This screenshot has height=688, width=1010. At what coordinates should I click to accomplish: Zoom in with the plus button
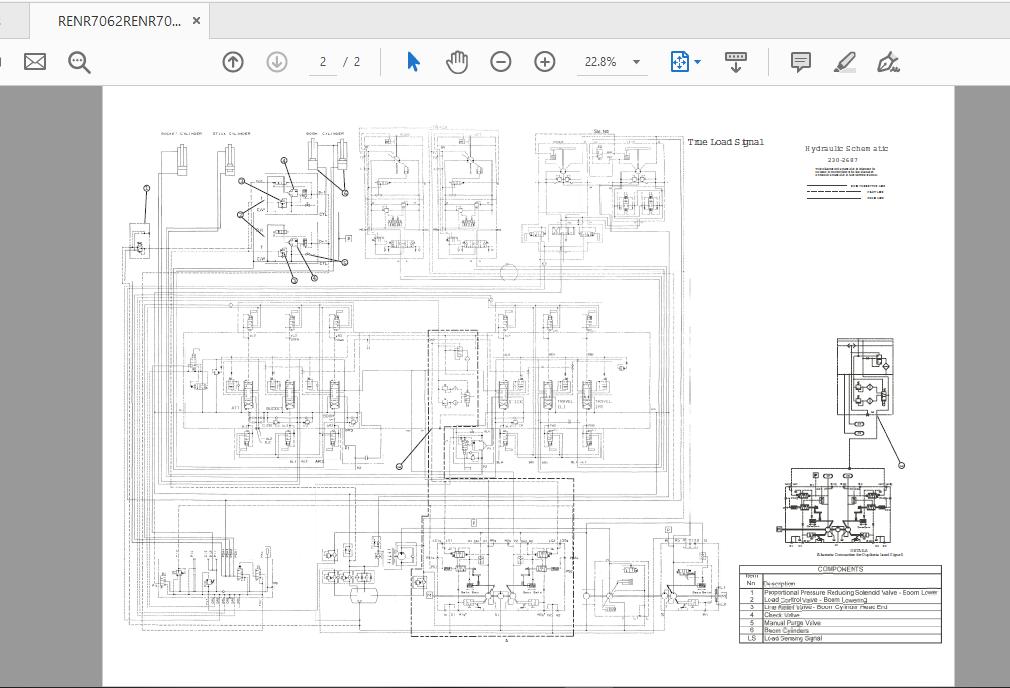pyautogui.click(x=545, y=62)
